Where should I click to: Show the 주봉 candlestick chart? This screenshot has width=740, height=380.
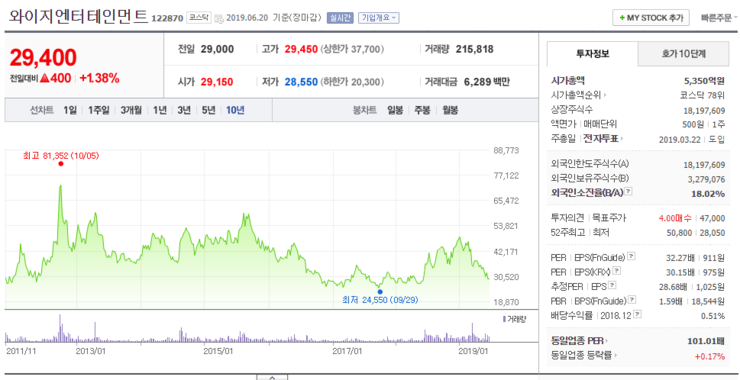pos(422,110)
